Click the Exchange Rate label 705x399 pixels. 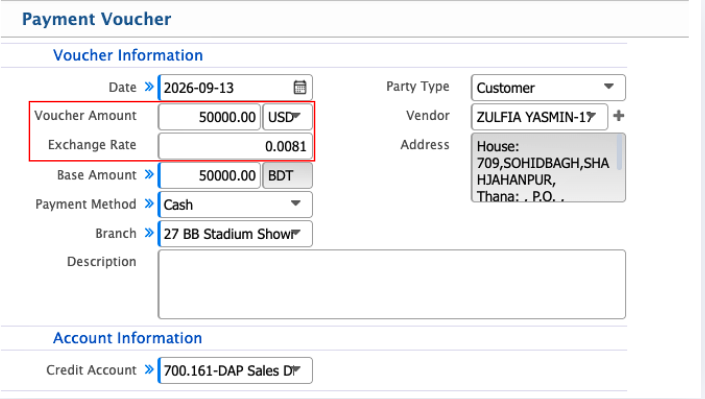point(92,145)
